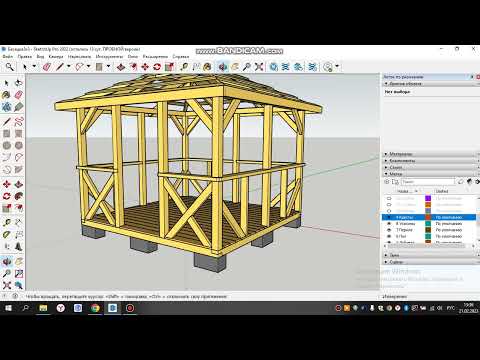The image size is (480, 360).
Task: Select the Text label tool in top toolbar
Action: click(x=196, y=67)
